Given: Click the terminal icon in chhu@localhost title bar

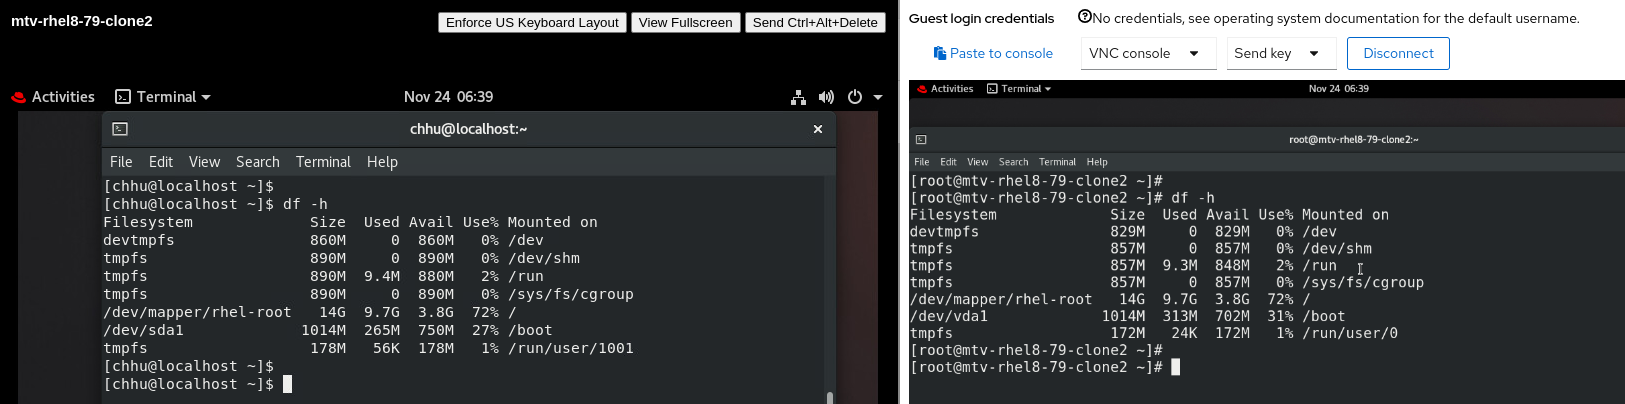Looking at the screenshot, I should [120, 129].
